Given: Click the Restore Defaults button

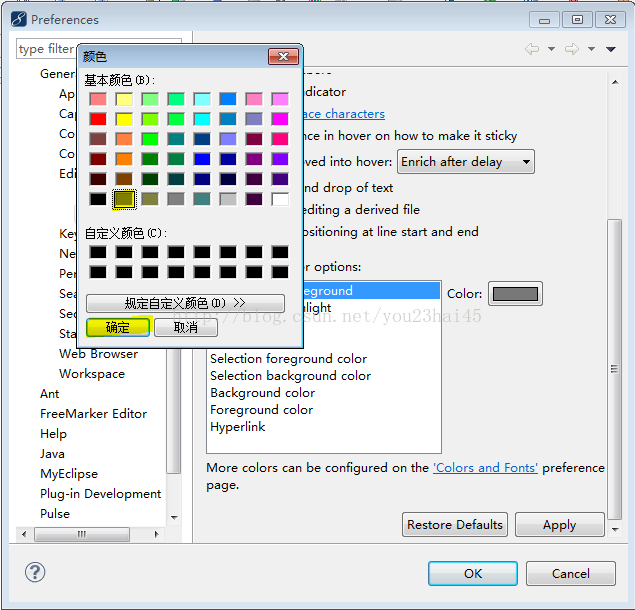Looking at the screenshot, I should coord(455,525).
